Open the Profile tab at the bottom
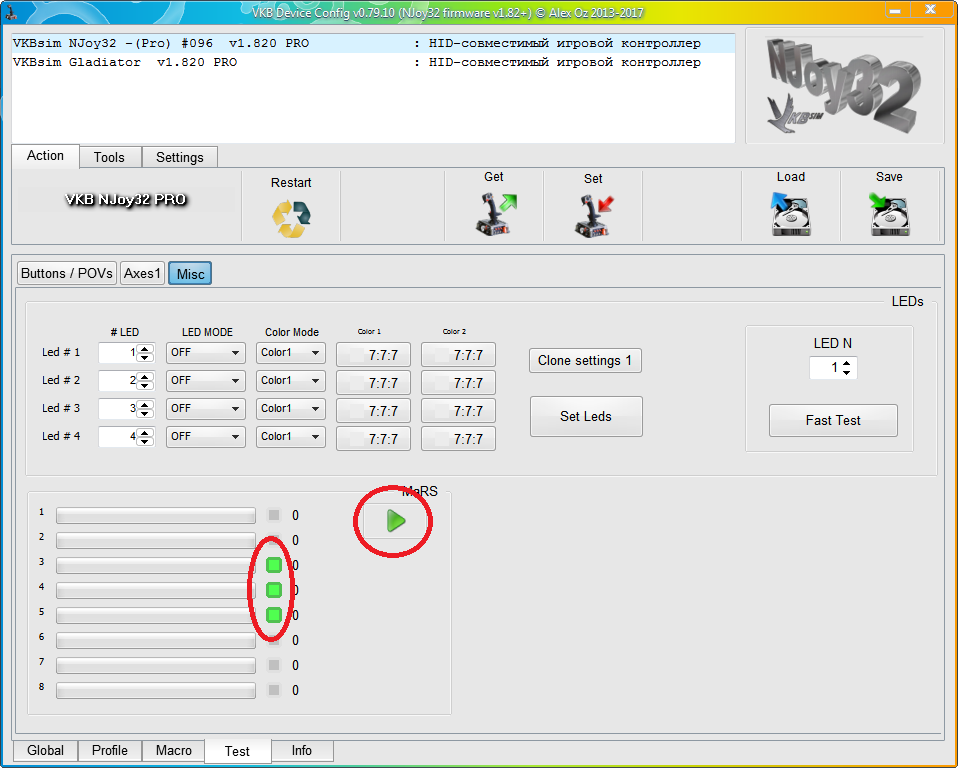The width and height of the screenshot is (958, 771). point(110,751)
